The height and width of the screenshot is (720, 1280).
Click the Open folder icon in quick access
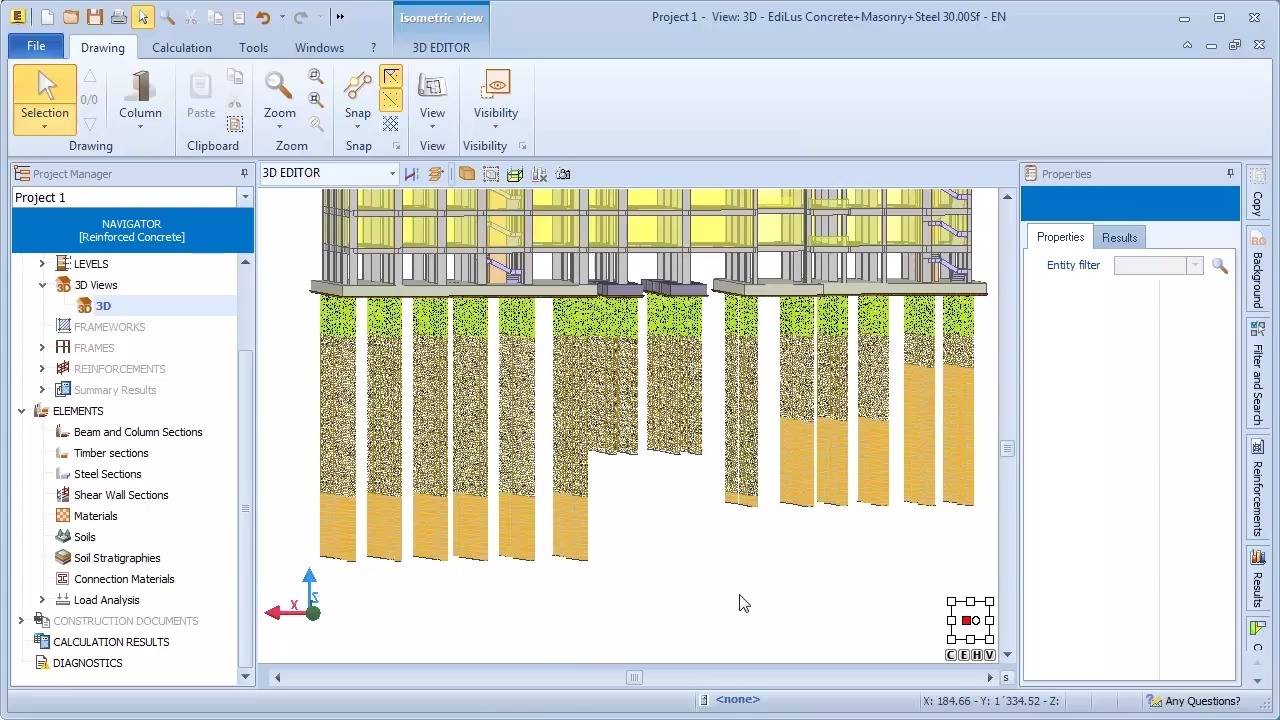coord(71,17)
